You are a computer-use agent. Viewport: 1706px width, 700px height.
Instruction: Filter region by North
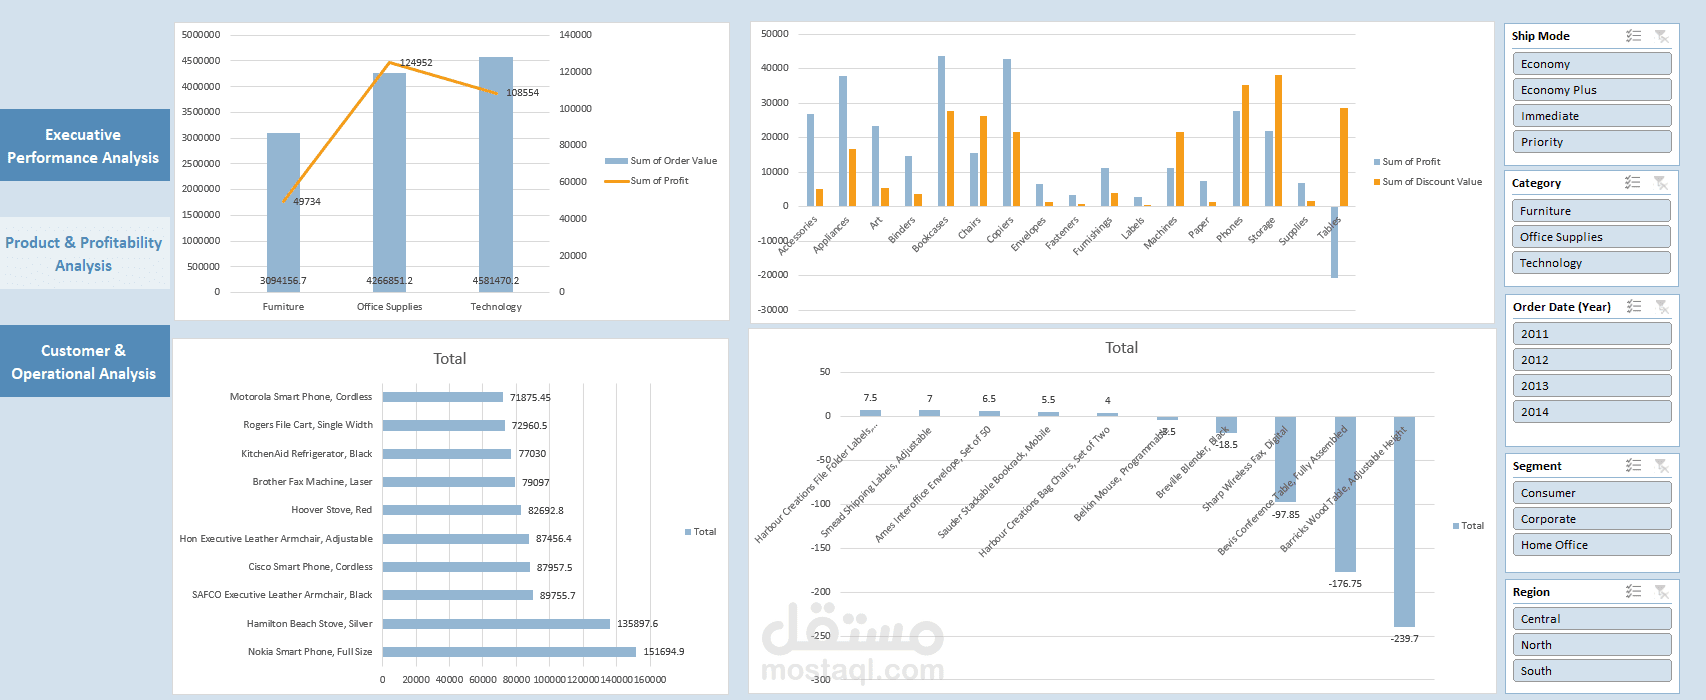(x=1592, y=645)
